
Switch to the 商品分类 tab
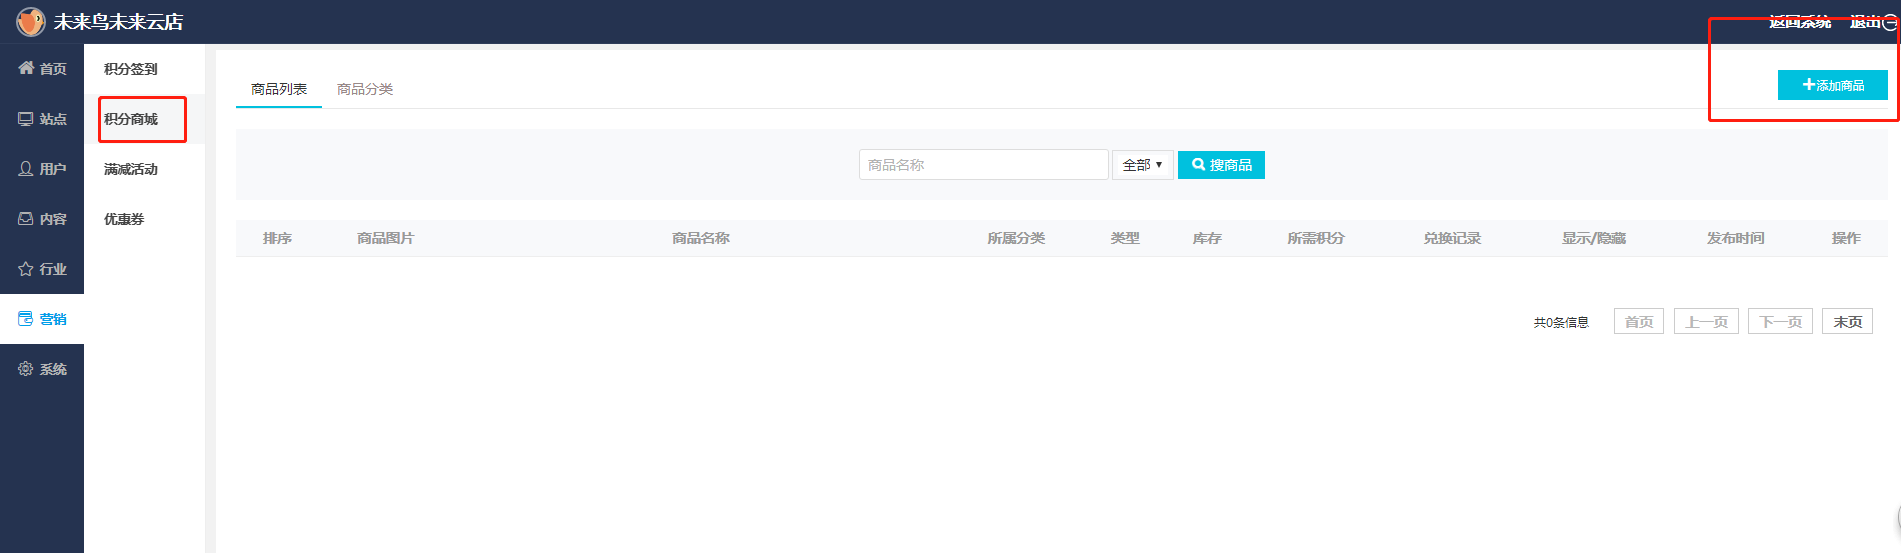point(365,89)
